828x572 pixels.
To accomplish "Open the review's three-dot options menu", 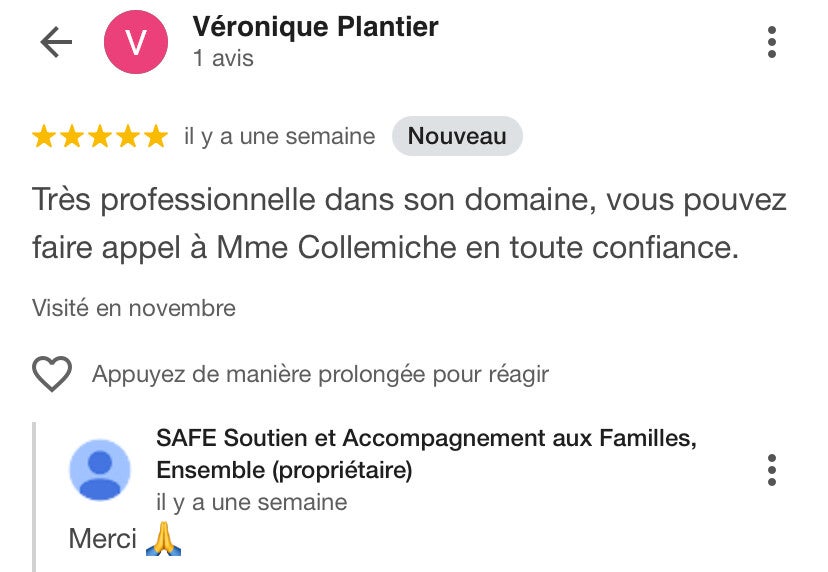I will click(x=771, y=42).
